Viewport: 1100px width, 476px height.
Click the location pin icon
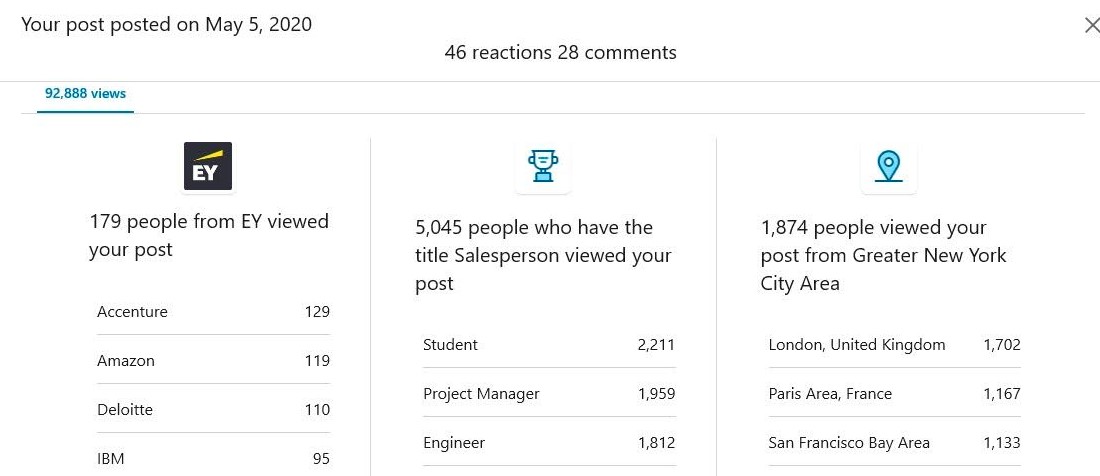point(888,166)
